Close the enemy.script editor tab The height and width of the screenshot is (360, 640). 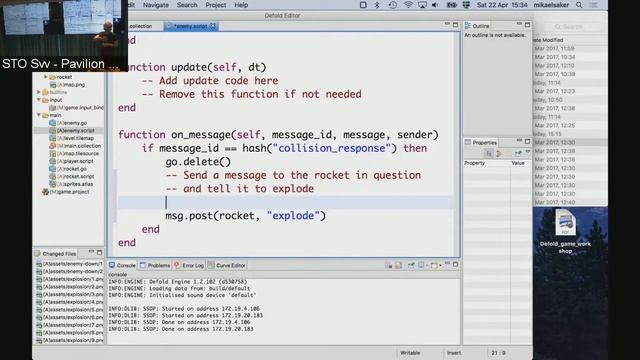tap(213, 26)
